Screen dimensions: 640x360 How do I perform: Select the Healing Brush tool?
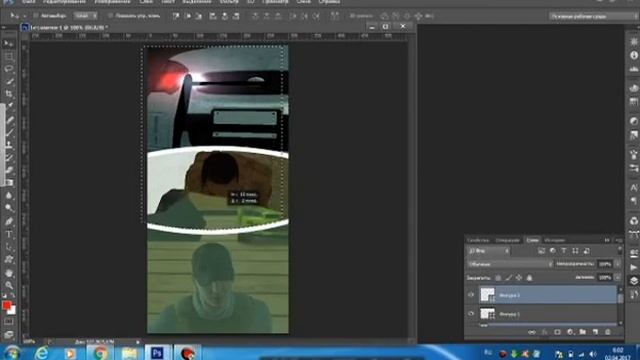(x=9, y=120)
